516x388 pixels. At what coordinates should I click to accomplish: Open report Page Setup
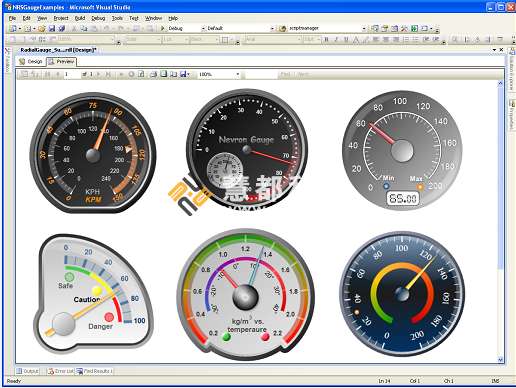click(x=173, y=74)
